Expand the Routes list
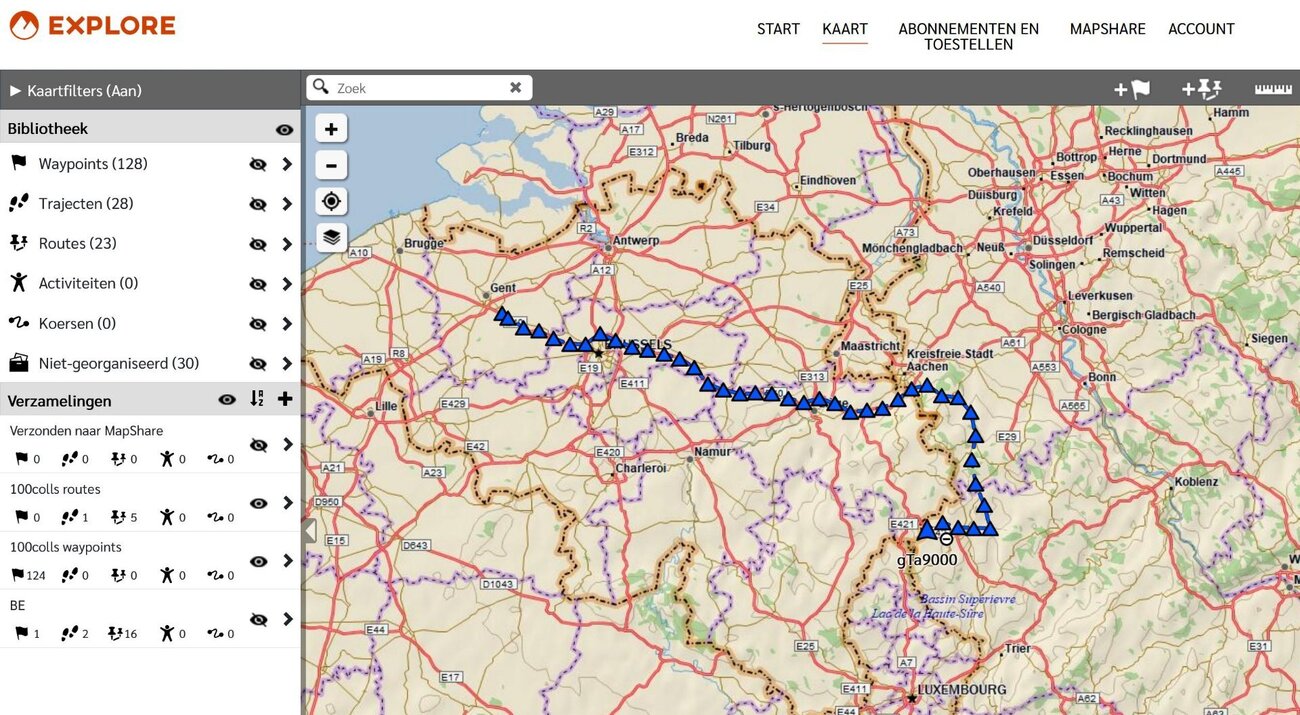Screen dimensions: 1300x715 [x=287, y=244]
